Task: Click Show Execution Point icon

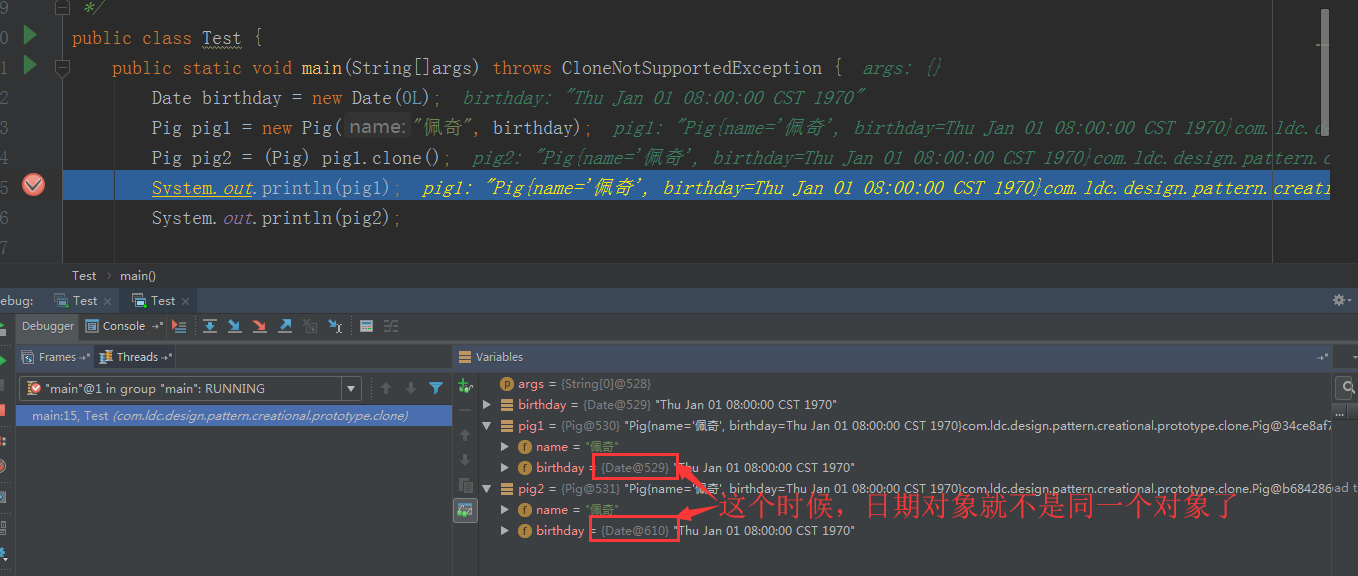Action: tap(179, 326)
